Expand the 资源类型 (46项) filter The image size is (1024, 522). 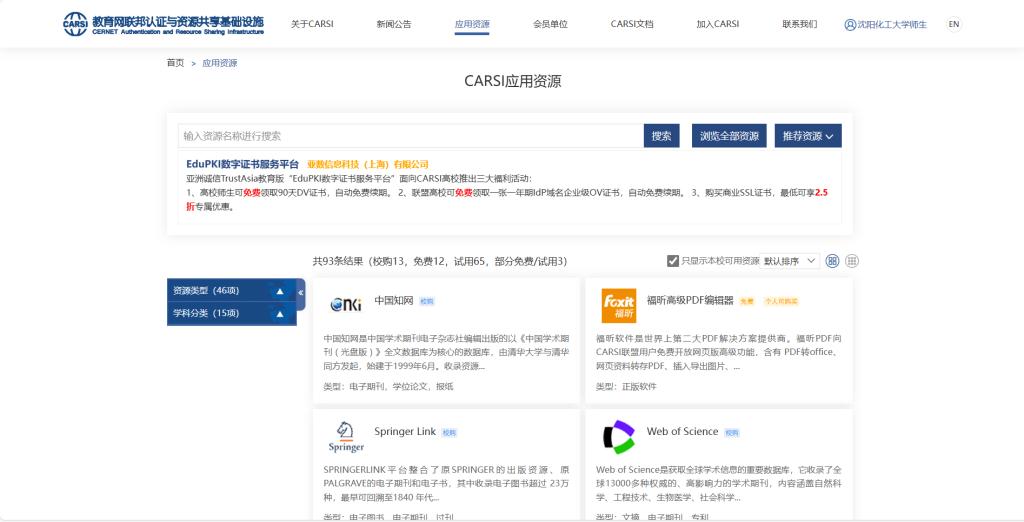point(231,291)
